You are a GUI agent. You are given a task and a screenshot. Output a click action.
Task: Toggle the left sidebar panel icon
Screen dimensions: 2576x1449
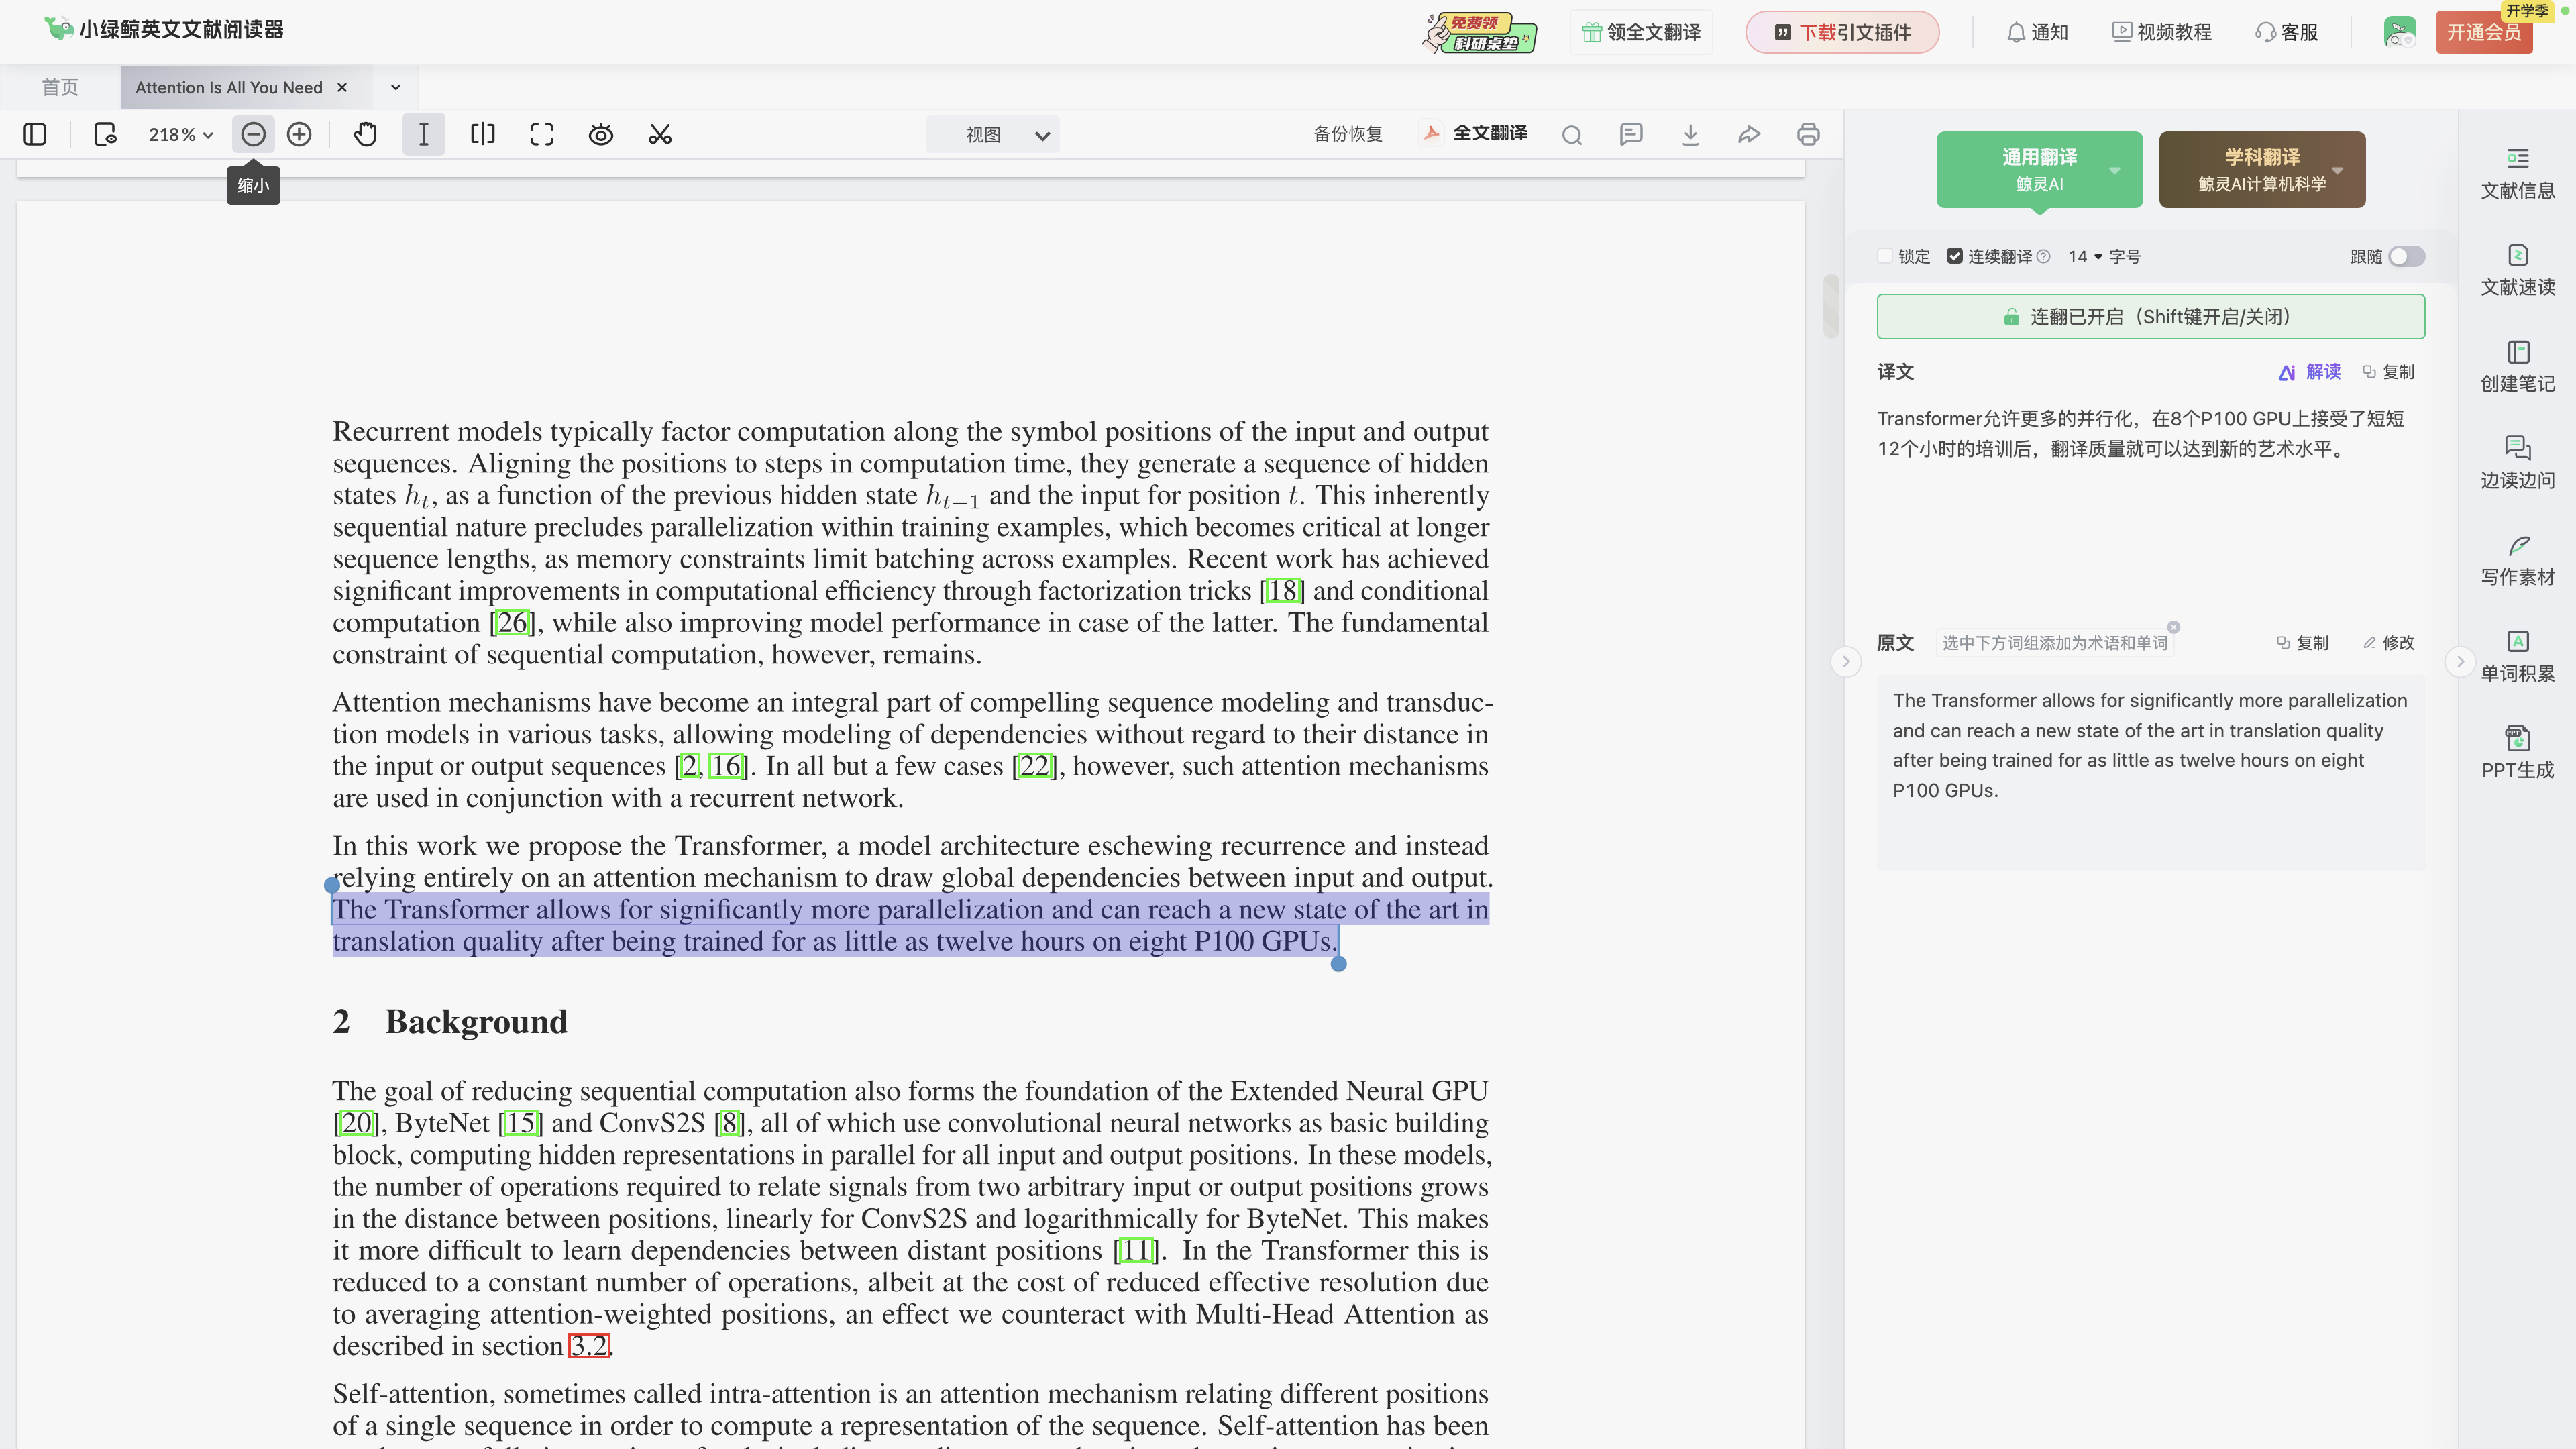[35, 134]
